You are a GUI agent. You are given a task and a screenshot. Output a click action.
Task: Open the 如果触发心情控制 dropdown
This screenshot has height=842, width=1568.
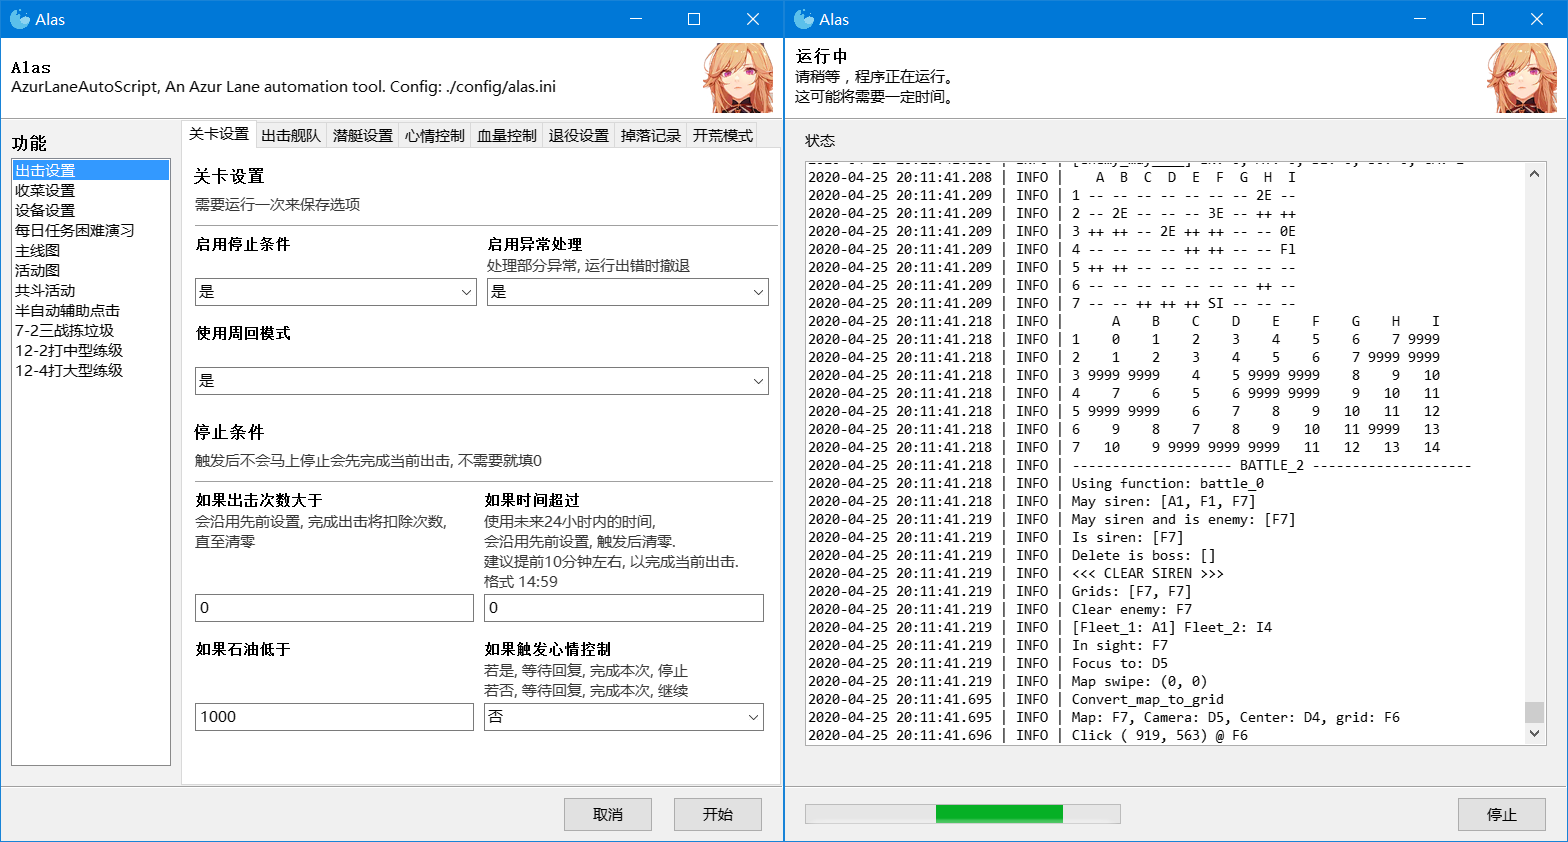coord(624,717)
